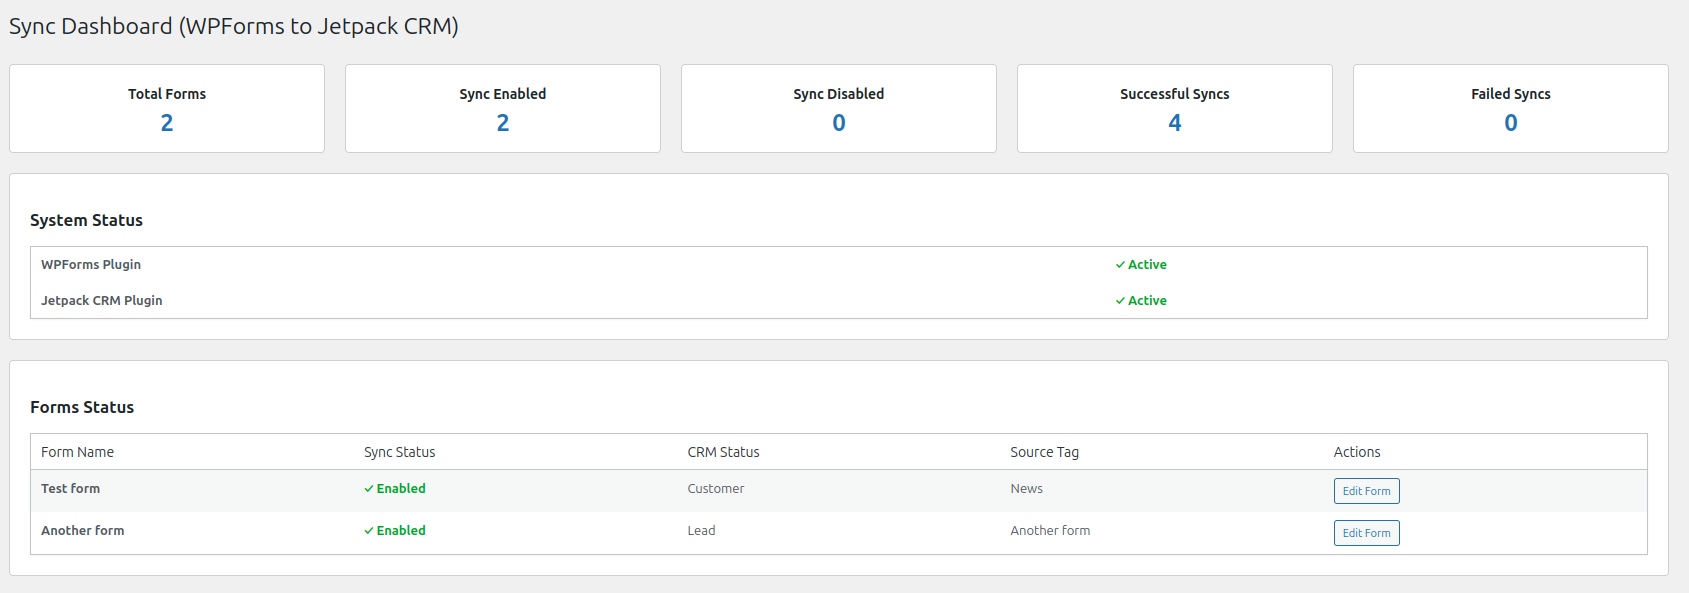1689x593 pixels.
Task: Click the Source Tag column header
Action: (x=1044, y=452)
